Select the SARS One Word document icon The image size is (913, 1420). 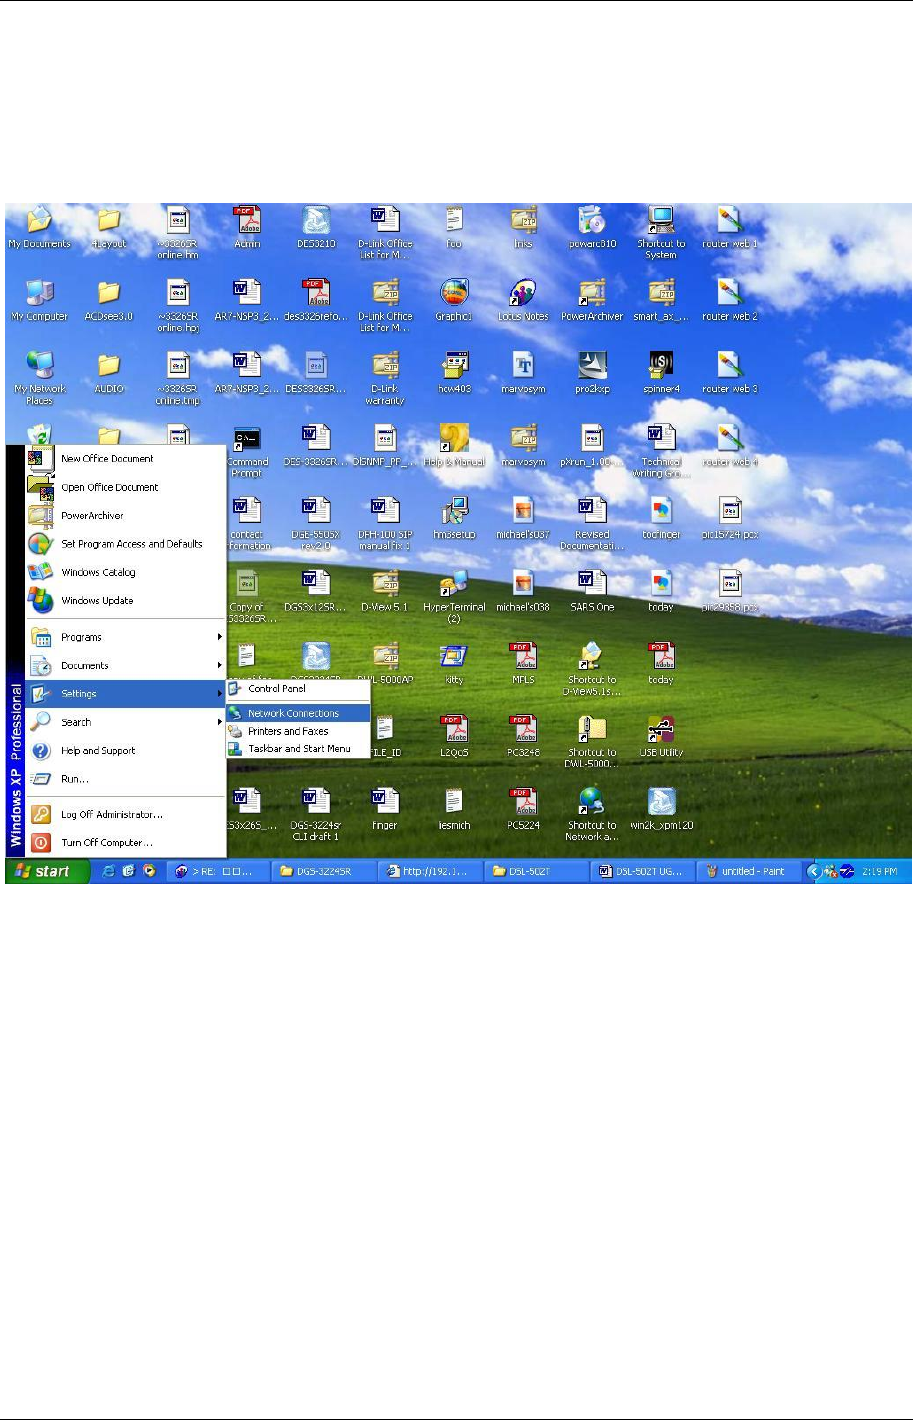tap(591, 590)
